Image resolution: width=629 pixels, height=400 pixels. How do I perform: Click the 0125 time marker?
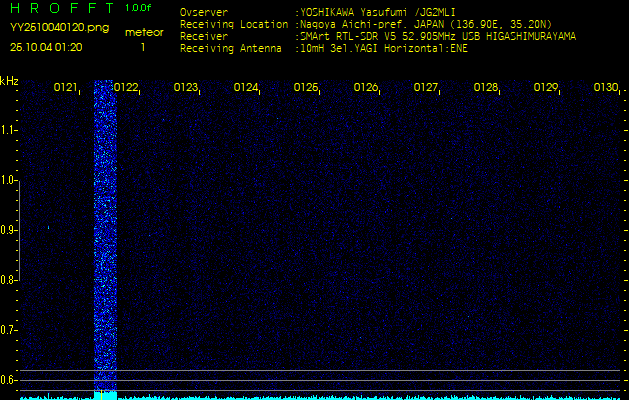[306, 87]
